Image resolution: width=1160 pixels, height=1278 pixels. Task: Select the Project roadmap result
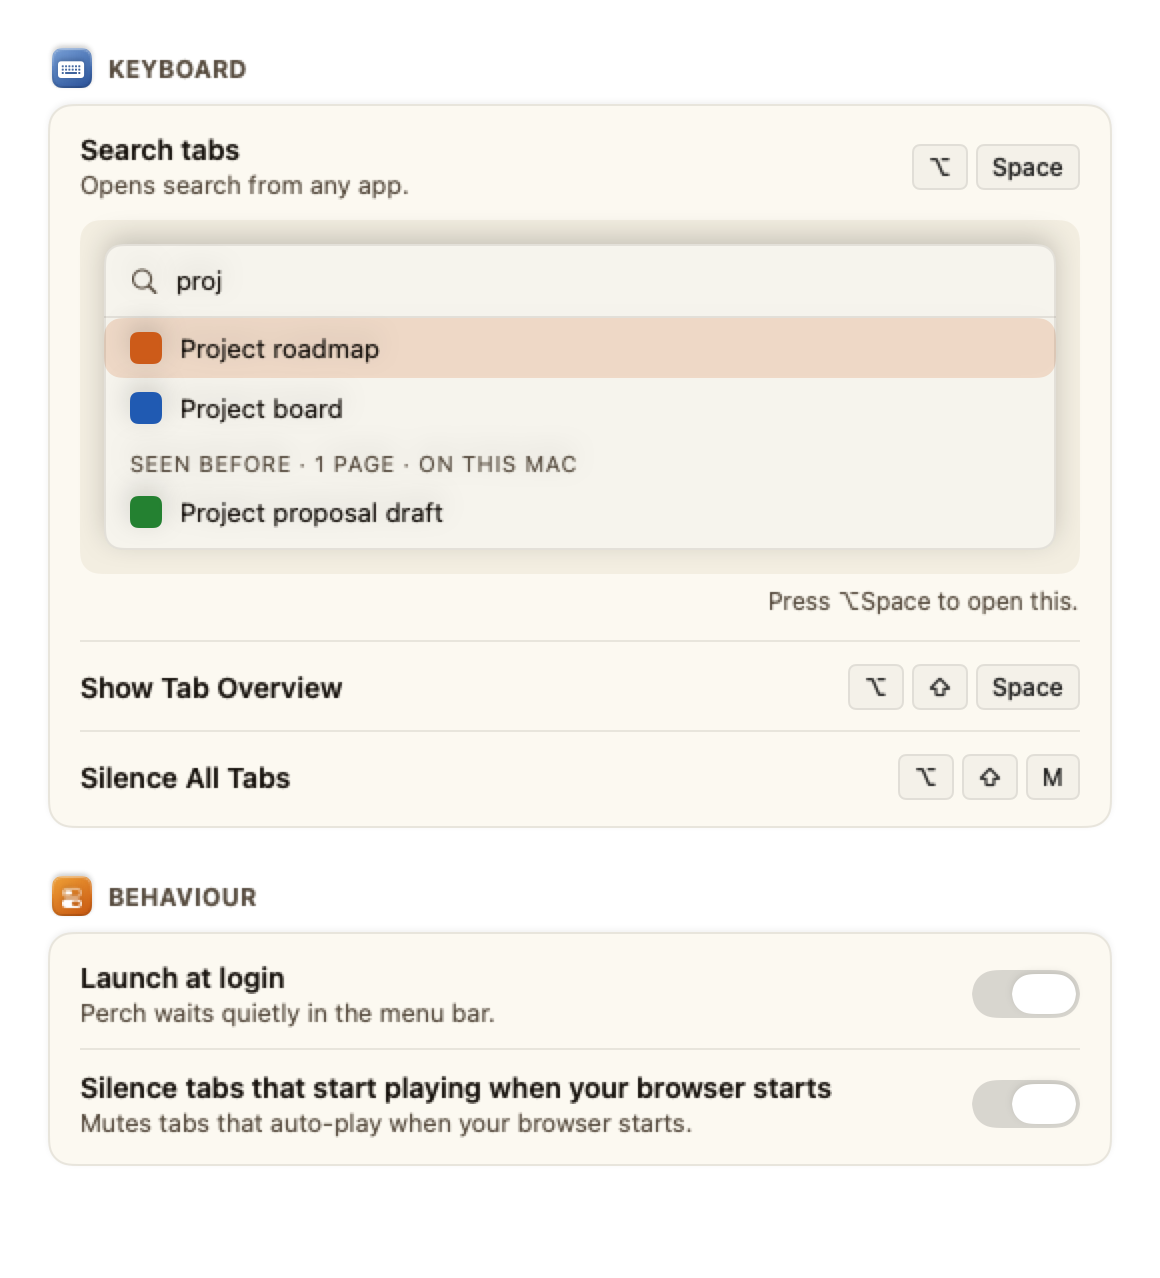point(580,348)
